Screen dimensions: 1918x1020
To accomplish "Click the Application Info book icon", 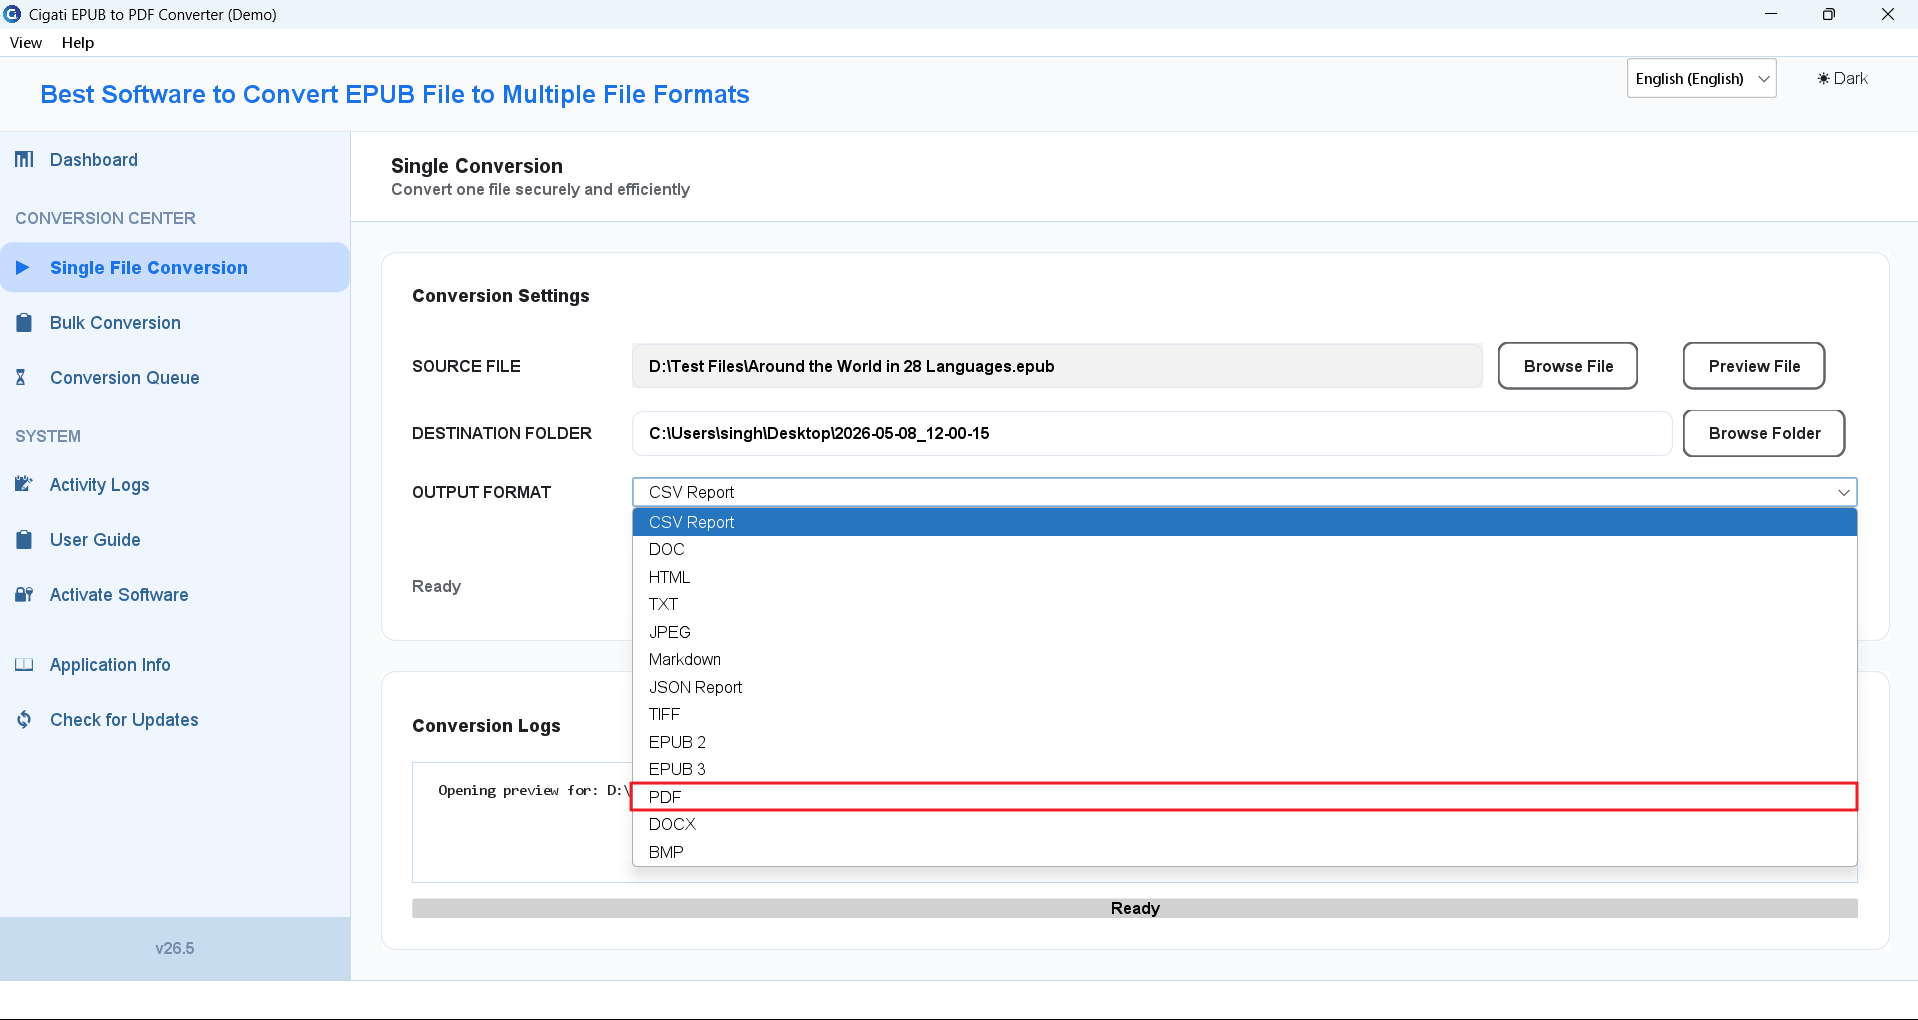I will [24, 665].
